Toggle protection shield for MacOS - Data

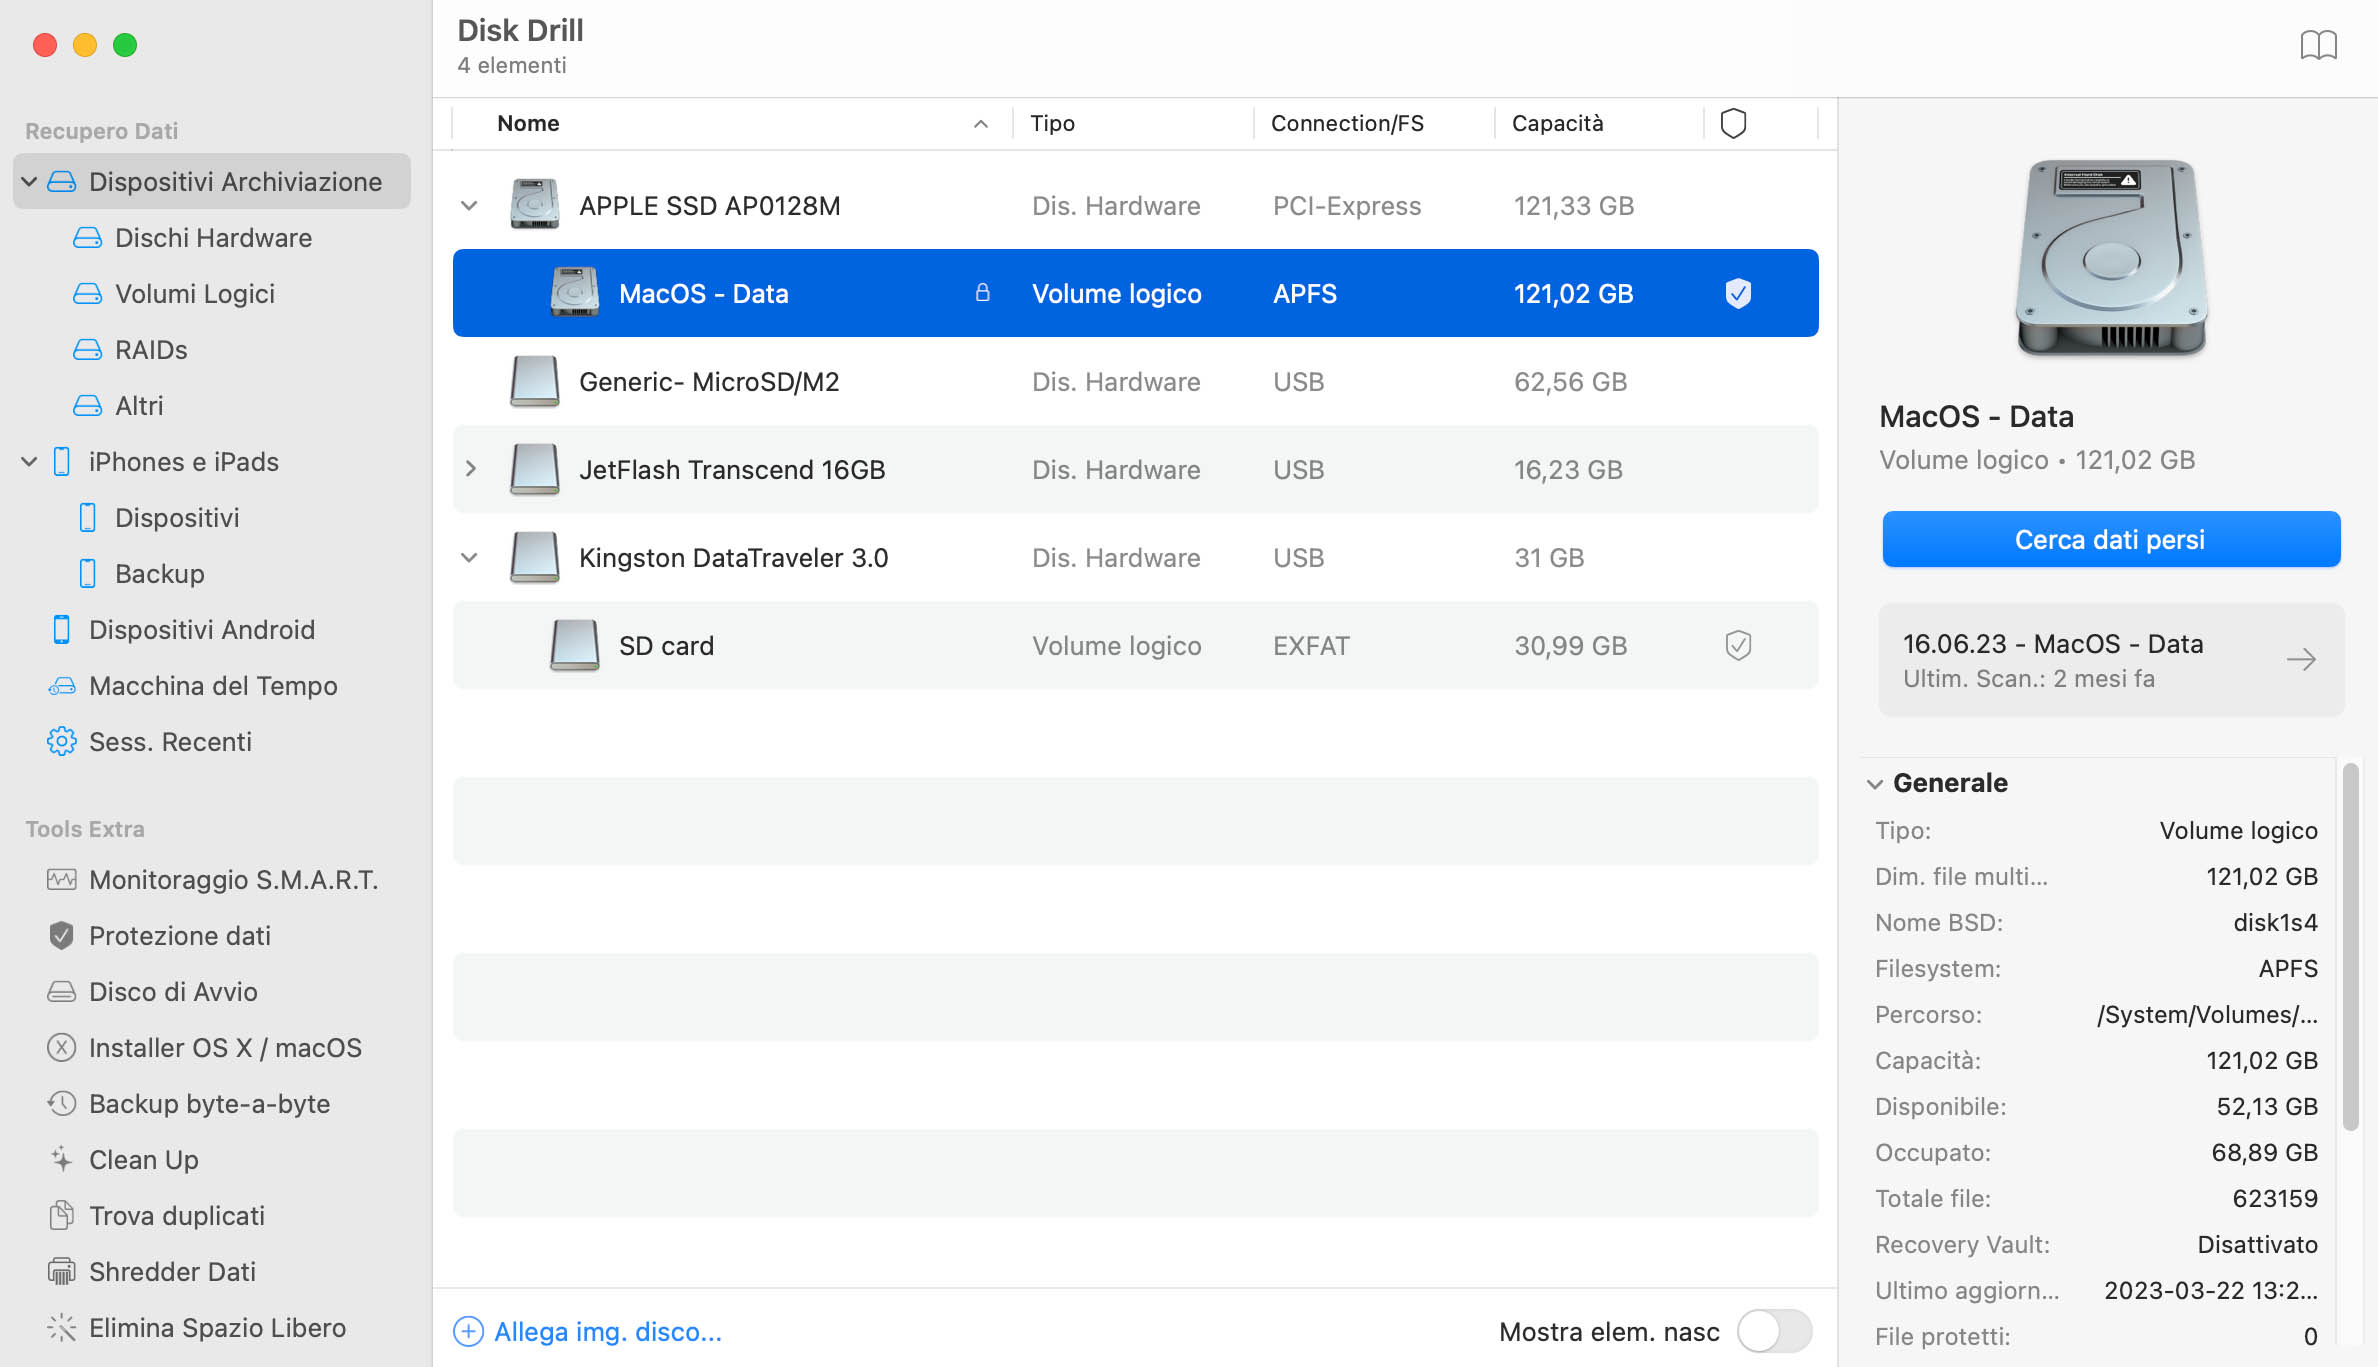coord(1739,293)
